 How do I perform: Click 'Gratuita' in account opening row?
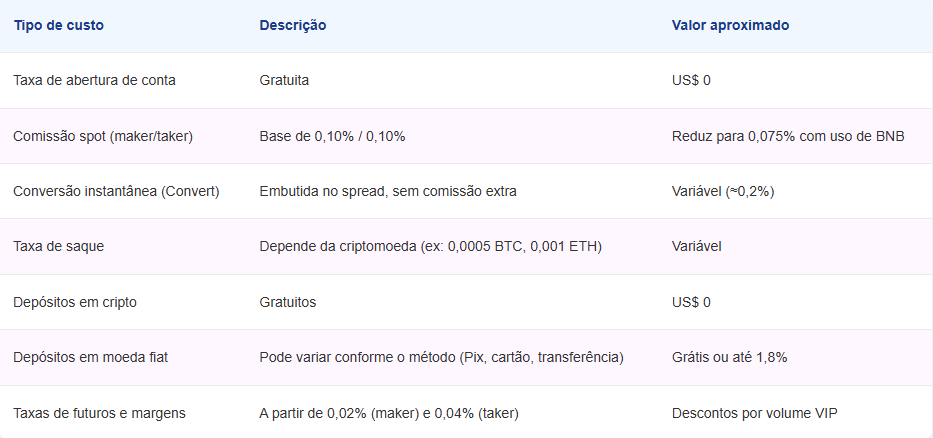point(284,80)
